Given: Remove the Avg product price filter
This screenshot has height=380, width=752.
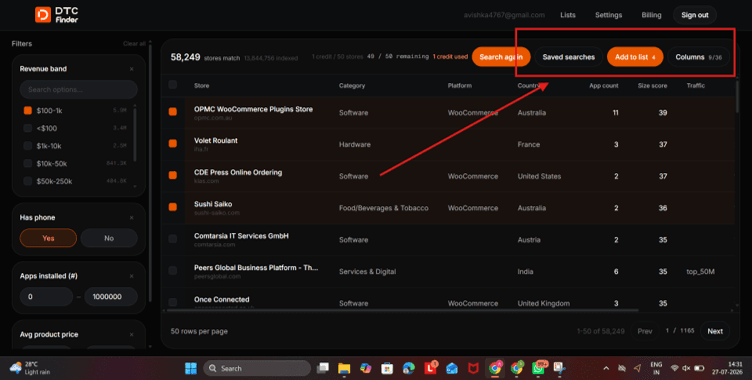Looking at the screenshot, I should 131,335.
